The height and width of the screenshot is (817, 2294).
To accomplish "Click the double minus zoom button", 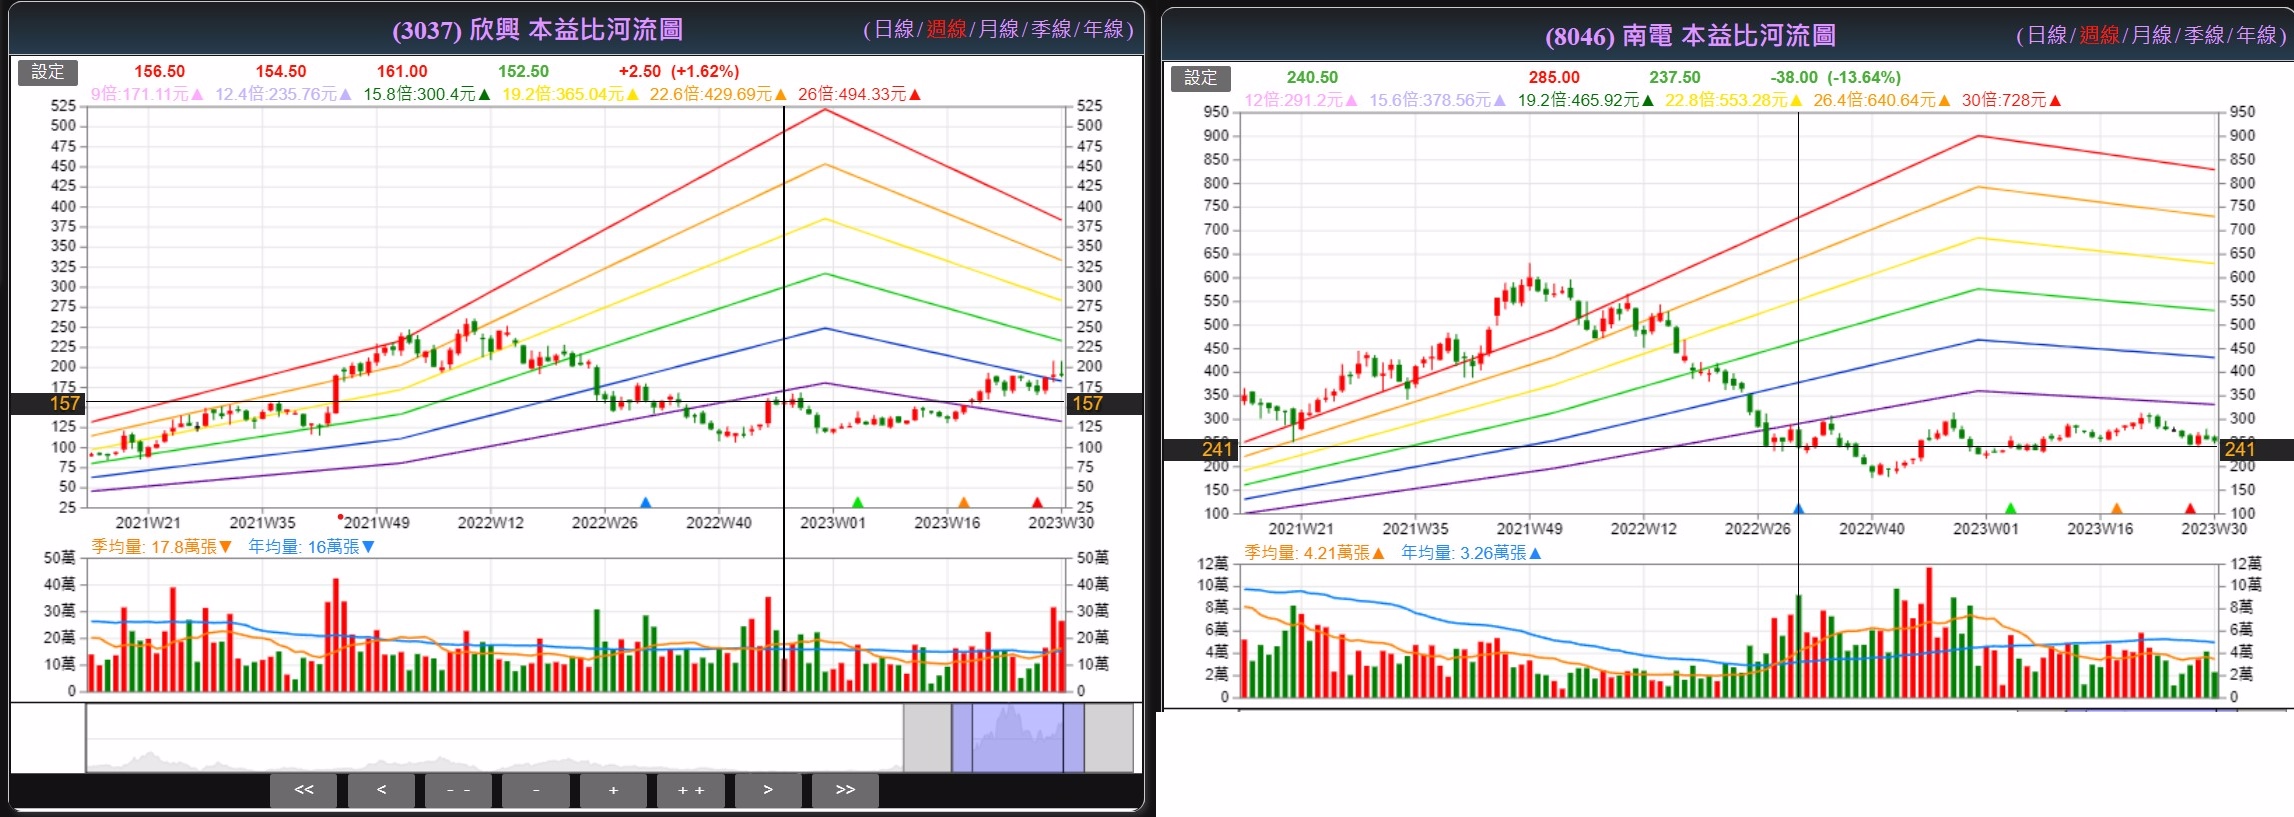I will coord(458,790).
